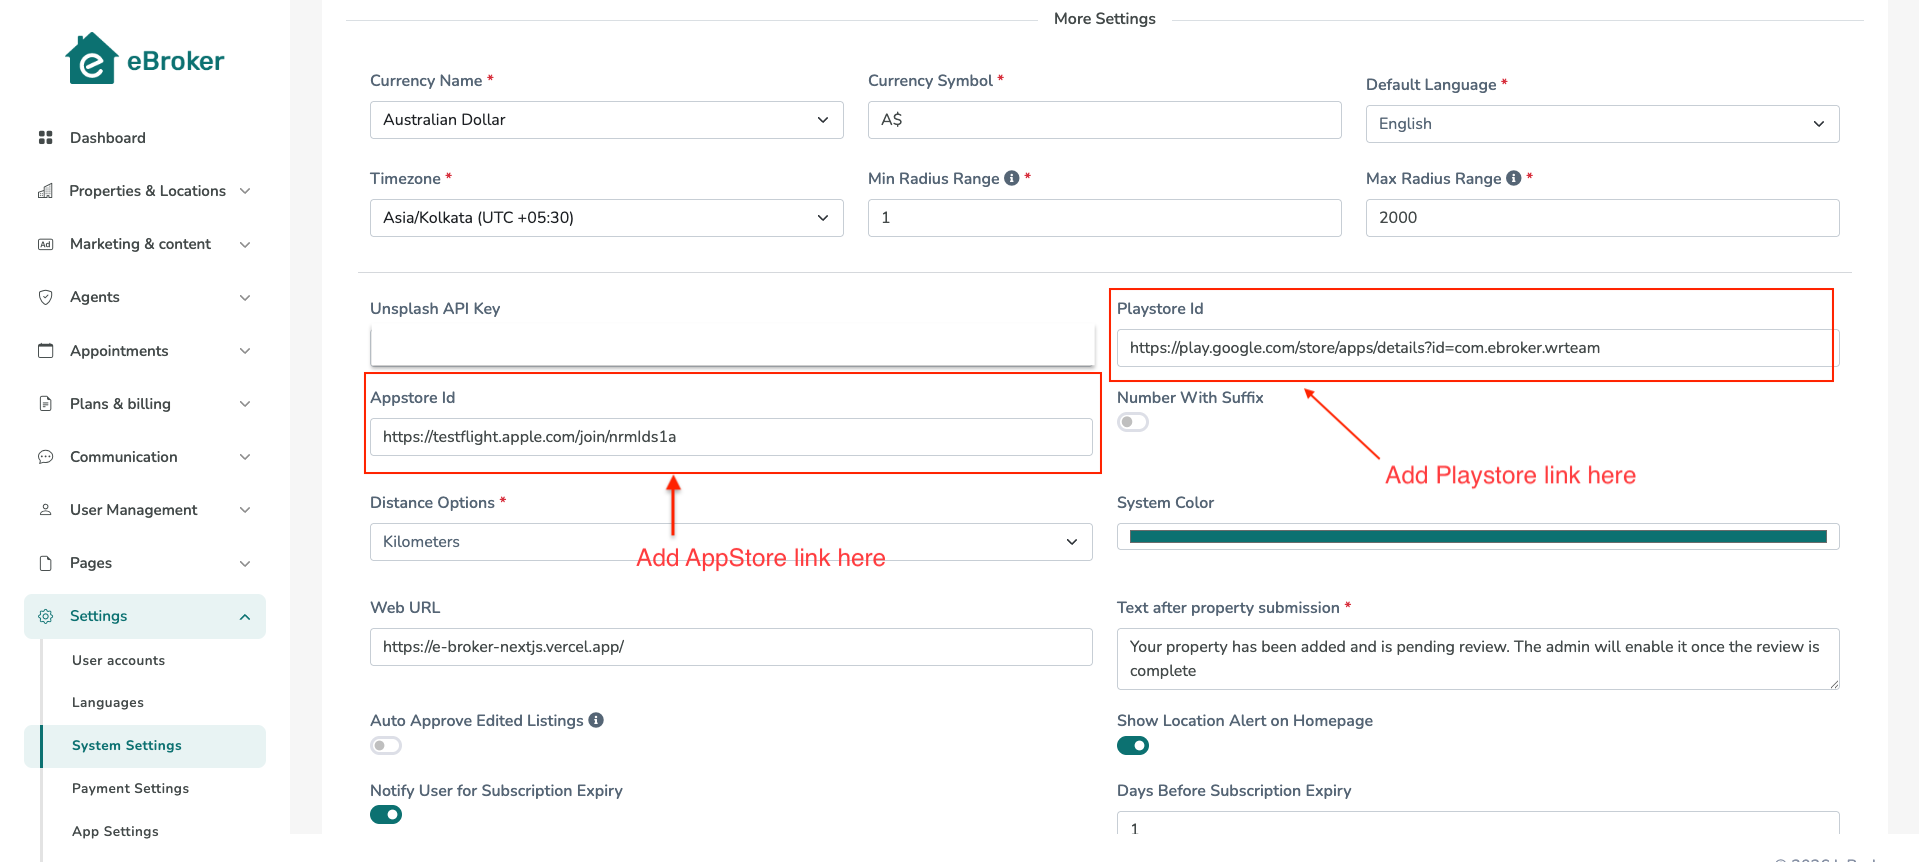Go to User accounts settings page

click(x=118, y=660)
